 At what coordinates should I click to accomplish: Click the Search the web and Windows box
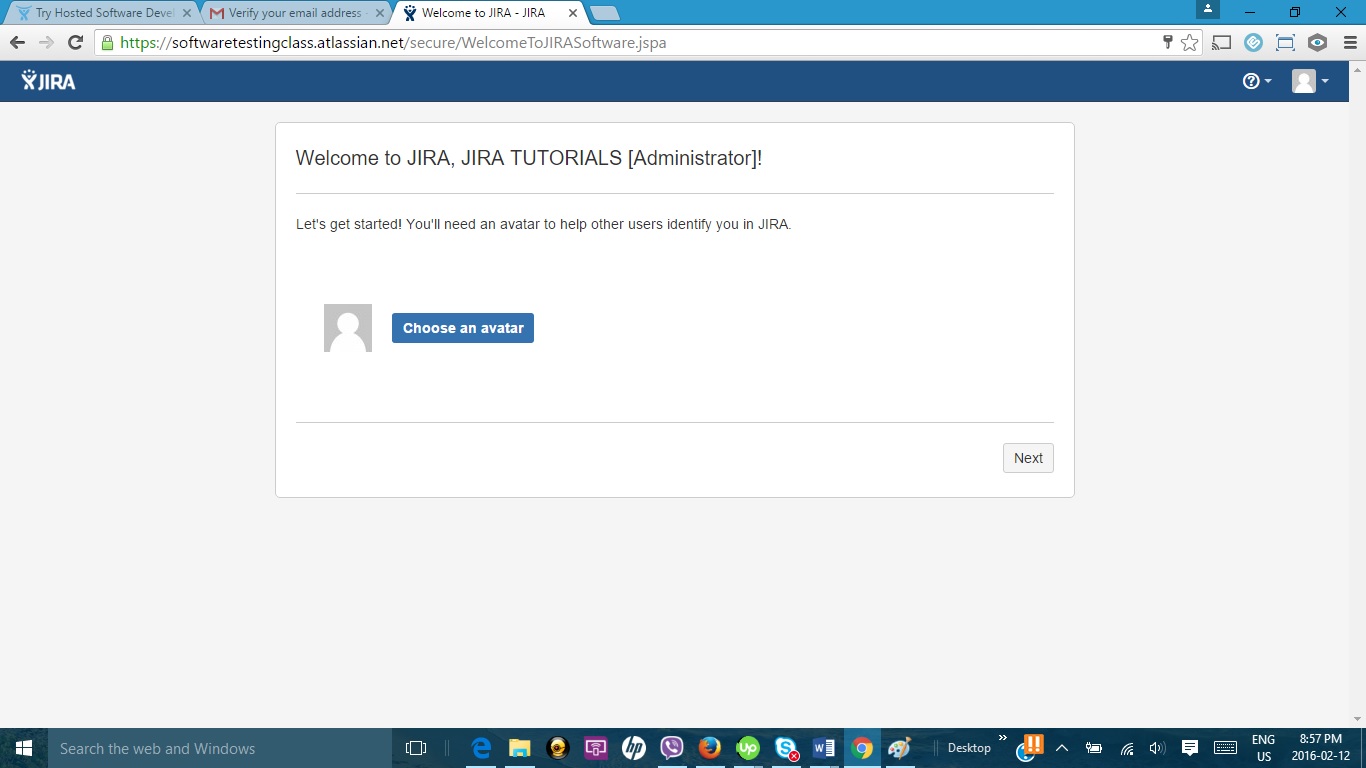point(220,748)
